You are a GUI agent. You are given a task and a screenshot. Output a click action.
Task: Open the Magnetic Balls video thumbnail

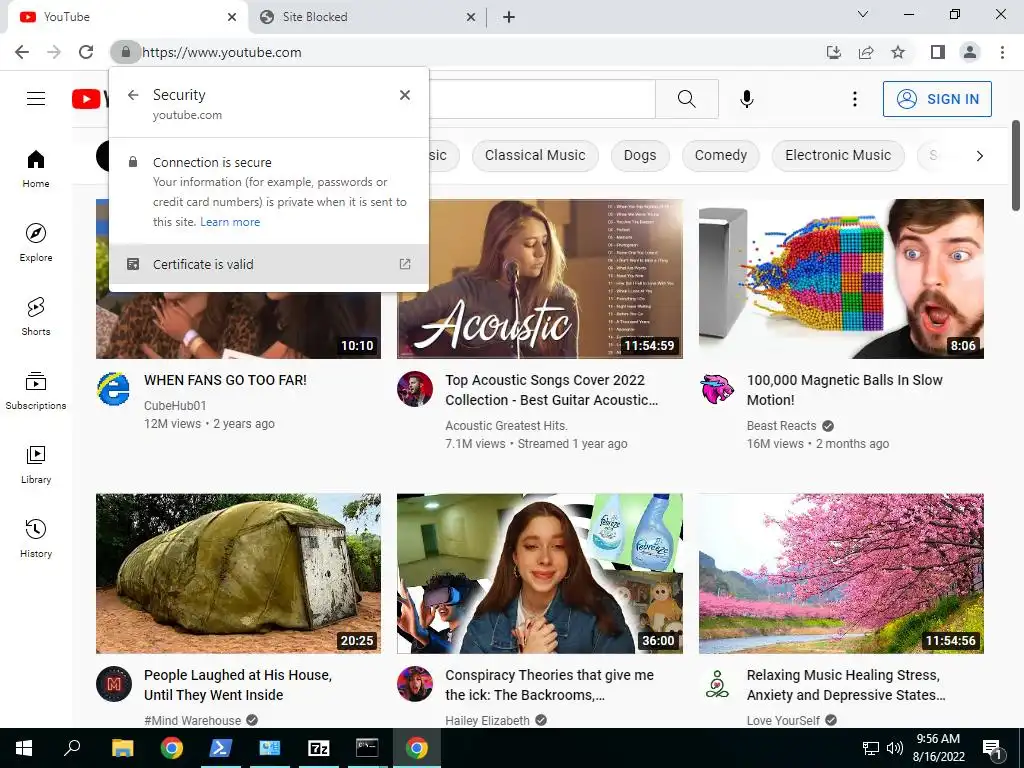841,279
